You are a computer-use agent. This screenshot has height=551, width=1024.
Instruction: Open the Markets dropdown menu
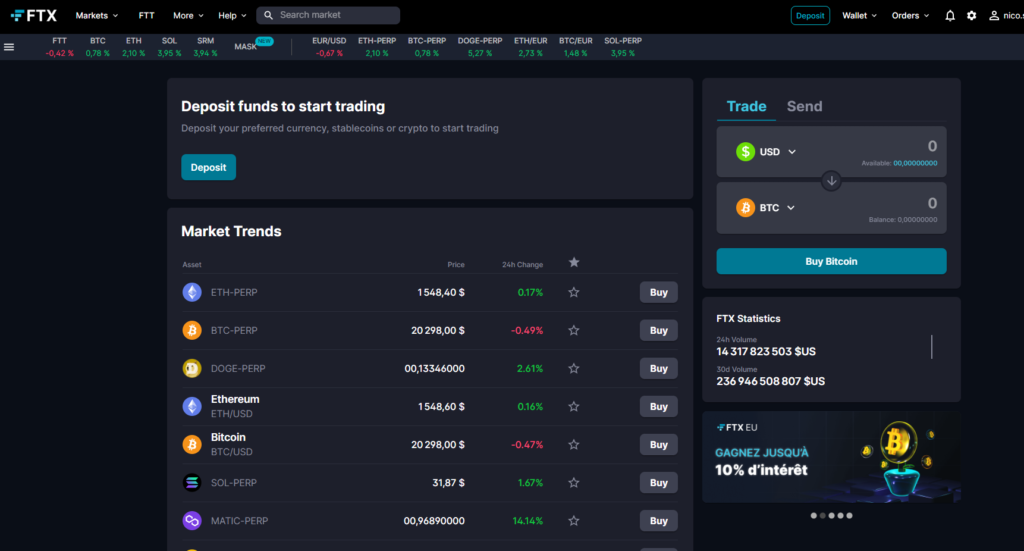(96, 16)
